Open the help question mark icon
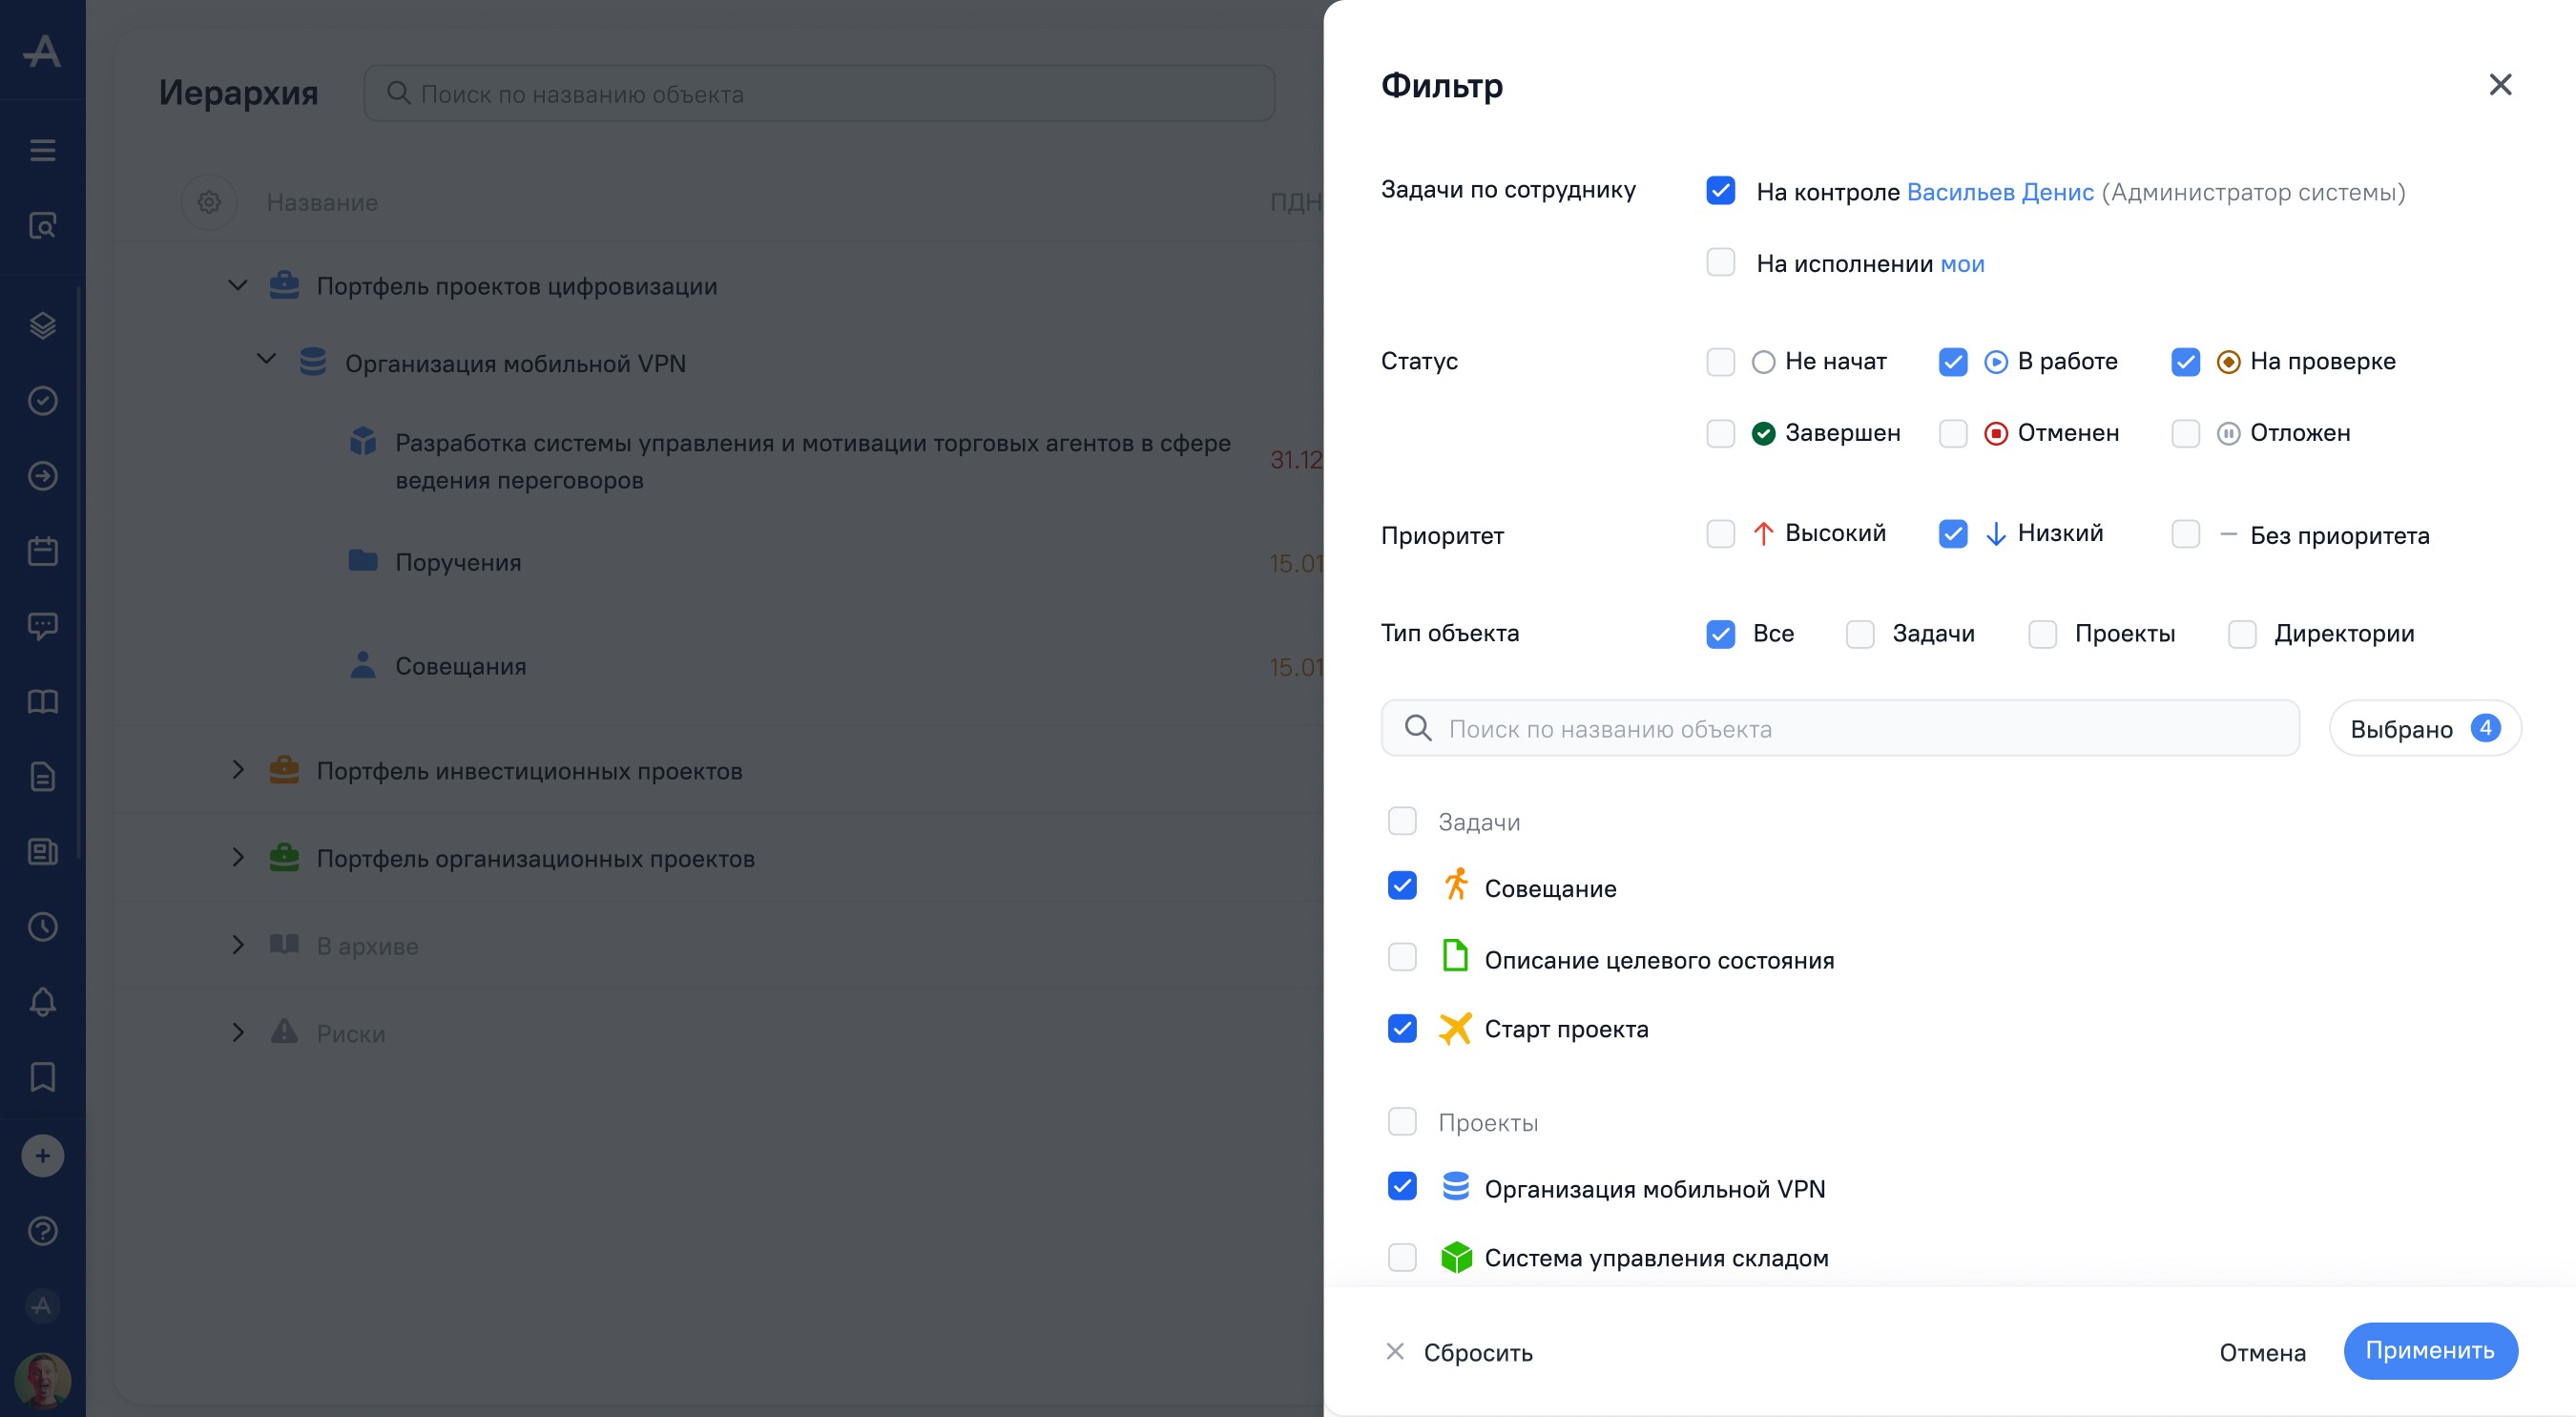This screenshot has width=2576, height=1417. tap(42, 1231)
